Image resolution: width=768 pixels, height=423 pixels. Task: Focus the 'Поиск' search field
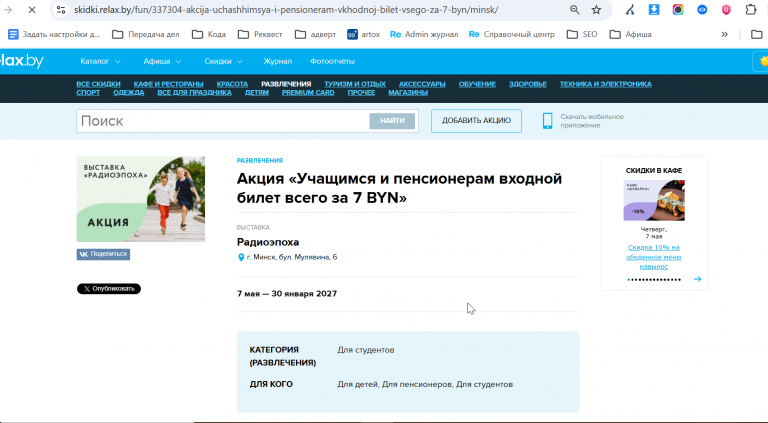pos(223,121)
